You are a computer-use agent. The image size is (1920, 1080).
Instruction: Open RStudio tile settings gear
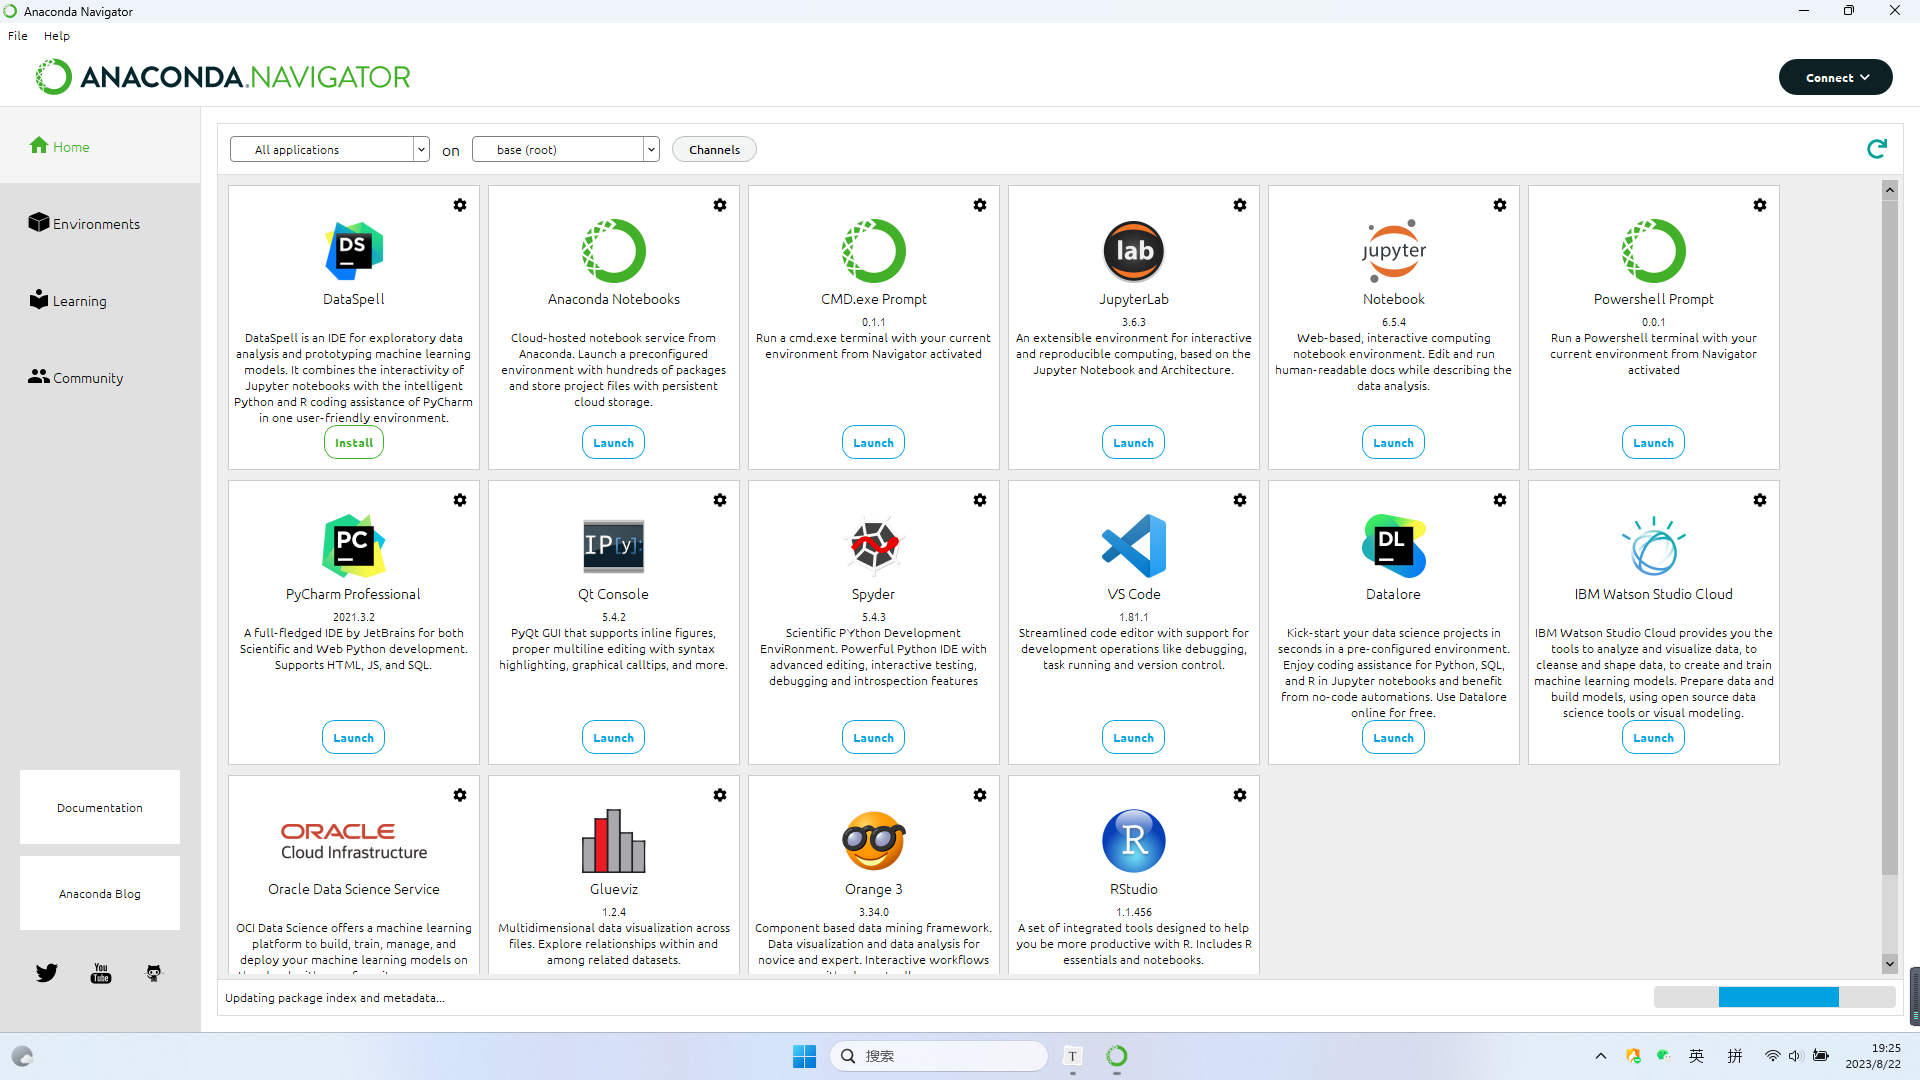pyautogui.click(x=1240, y=795)
